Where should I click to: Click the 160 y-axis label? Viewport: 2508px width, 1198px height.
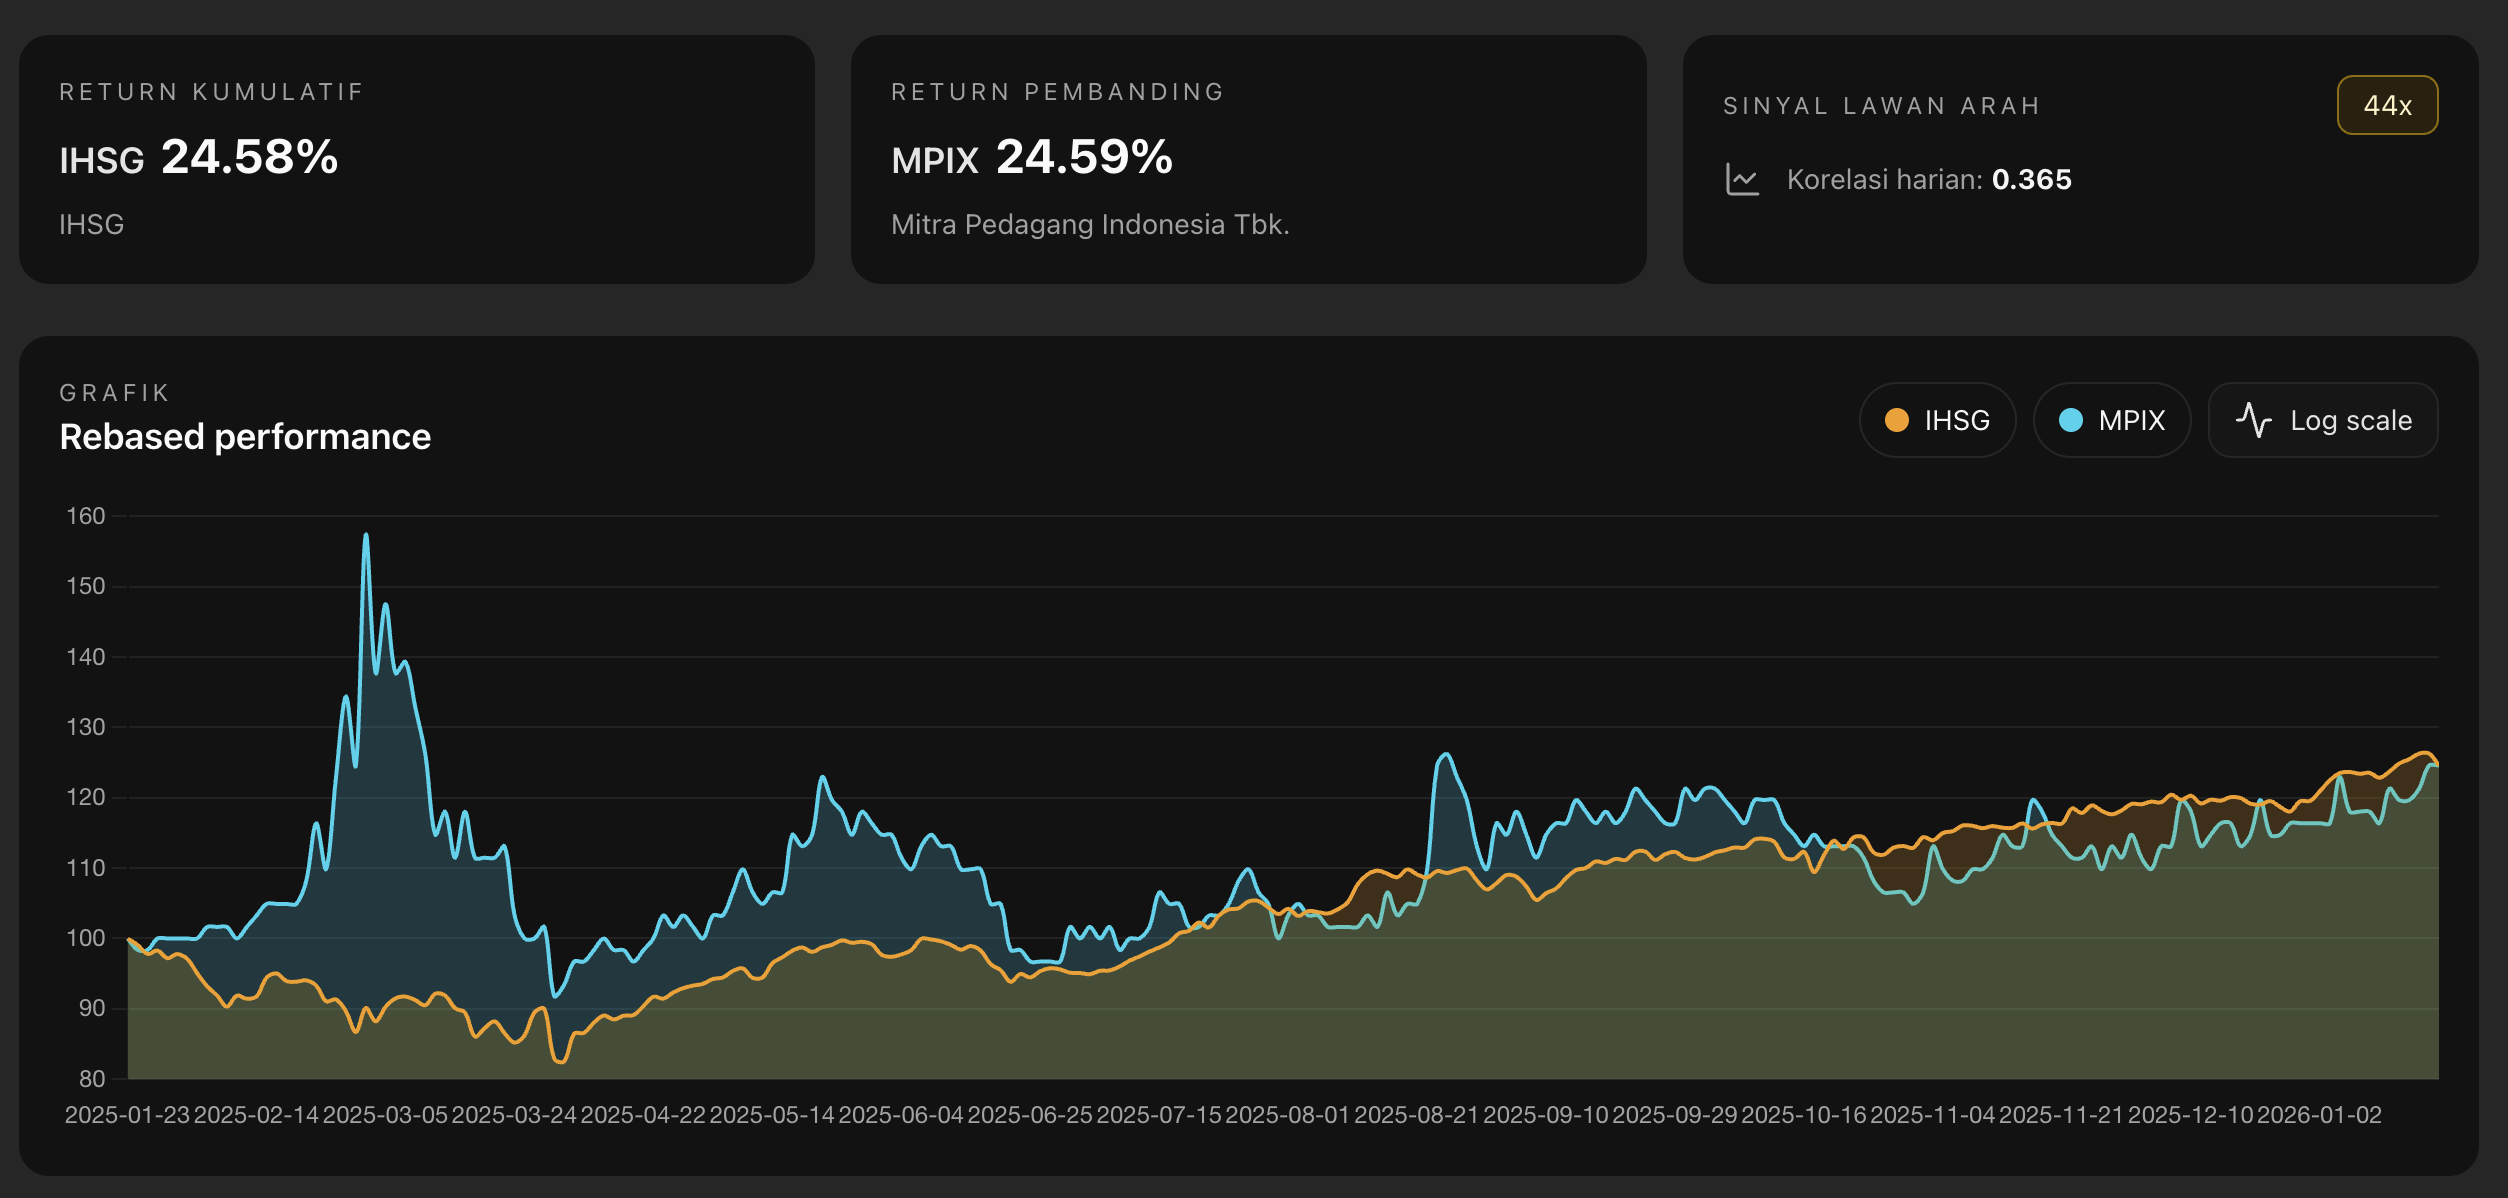[x=86, y=516]
